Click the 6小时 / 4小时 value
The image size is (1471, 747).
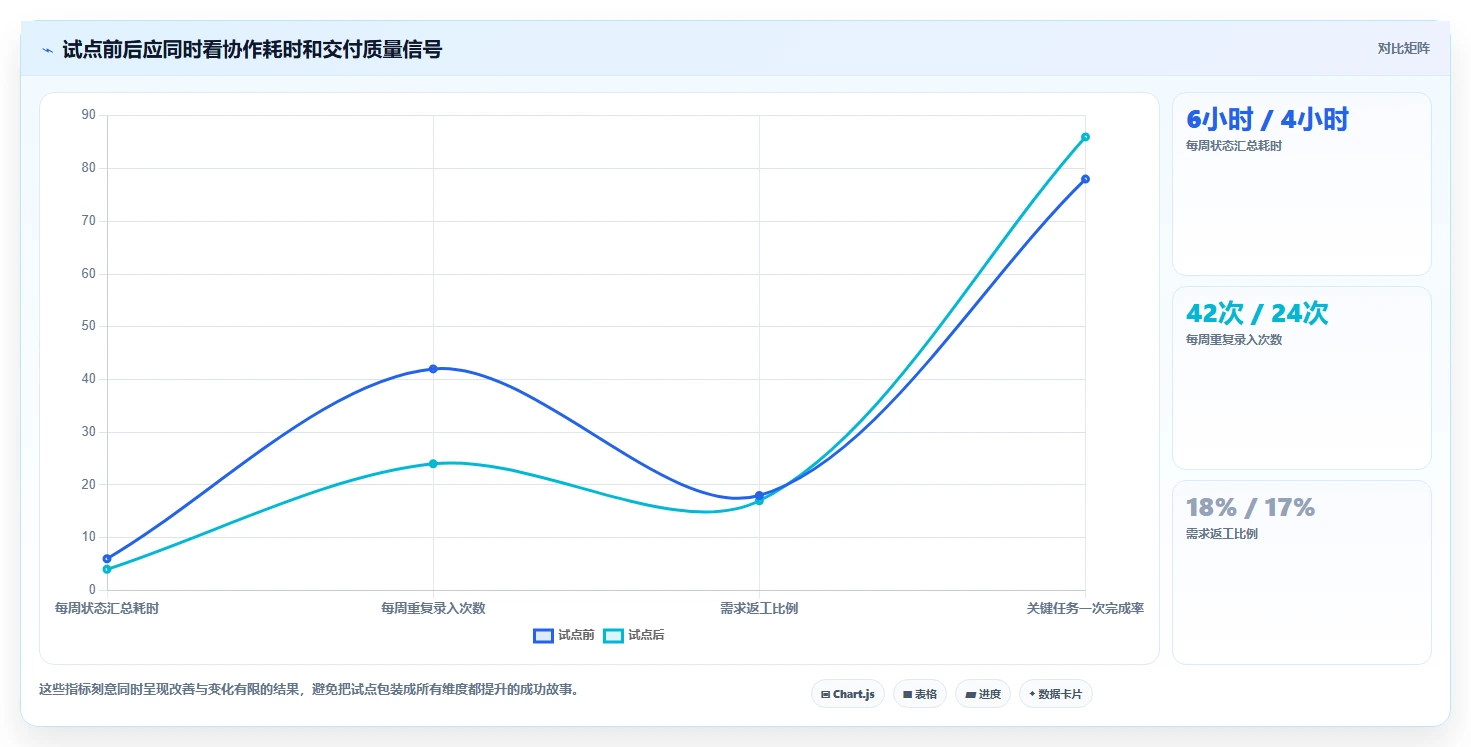coord(1267,120)
